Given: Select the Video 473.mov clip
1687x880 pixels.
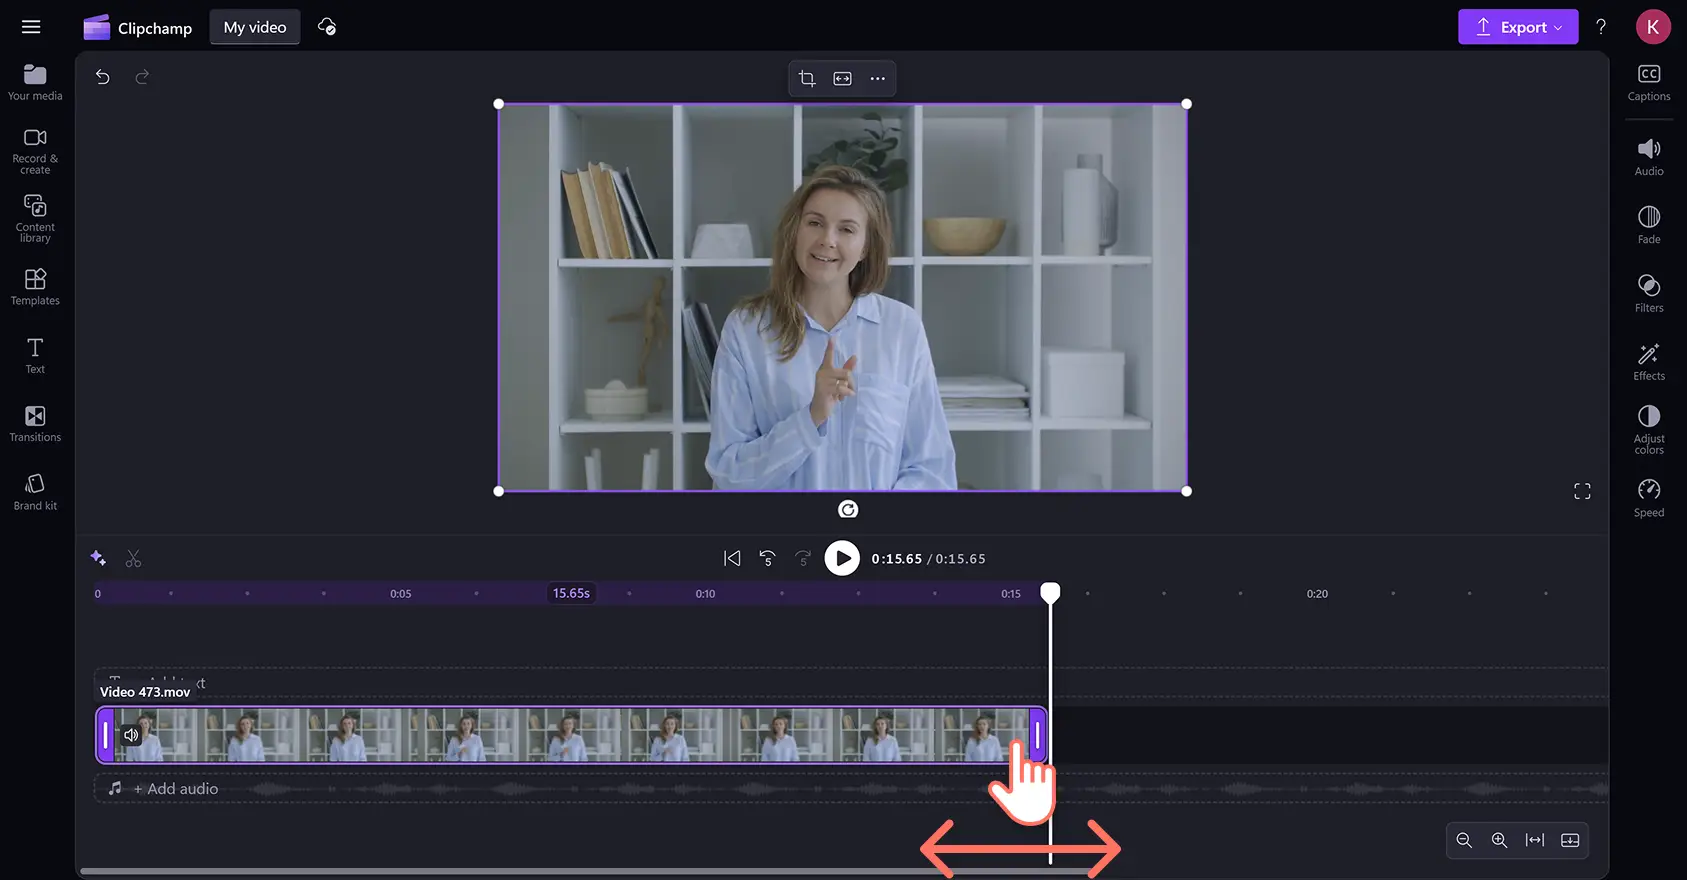Looking at the screenshot, I should coord(571,735).
